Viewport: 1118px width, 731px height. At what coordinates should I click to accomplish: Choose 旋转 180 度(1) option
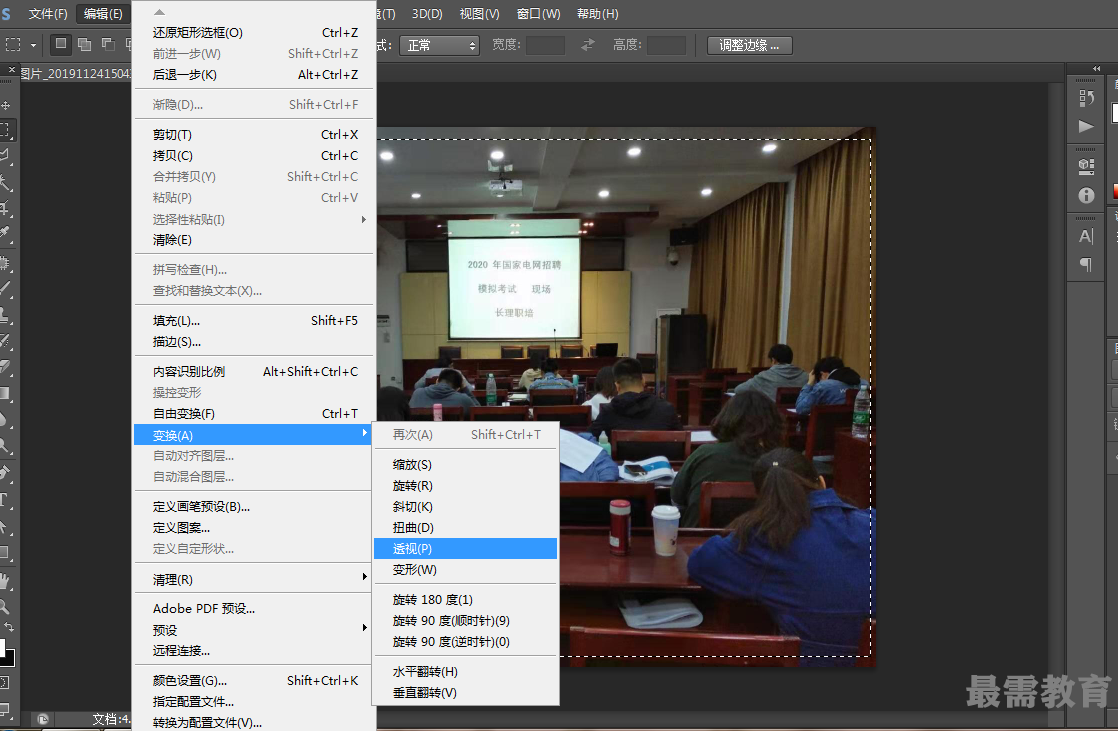465,600
